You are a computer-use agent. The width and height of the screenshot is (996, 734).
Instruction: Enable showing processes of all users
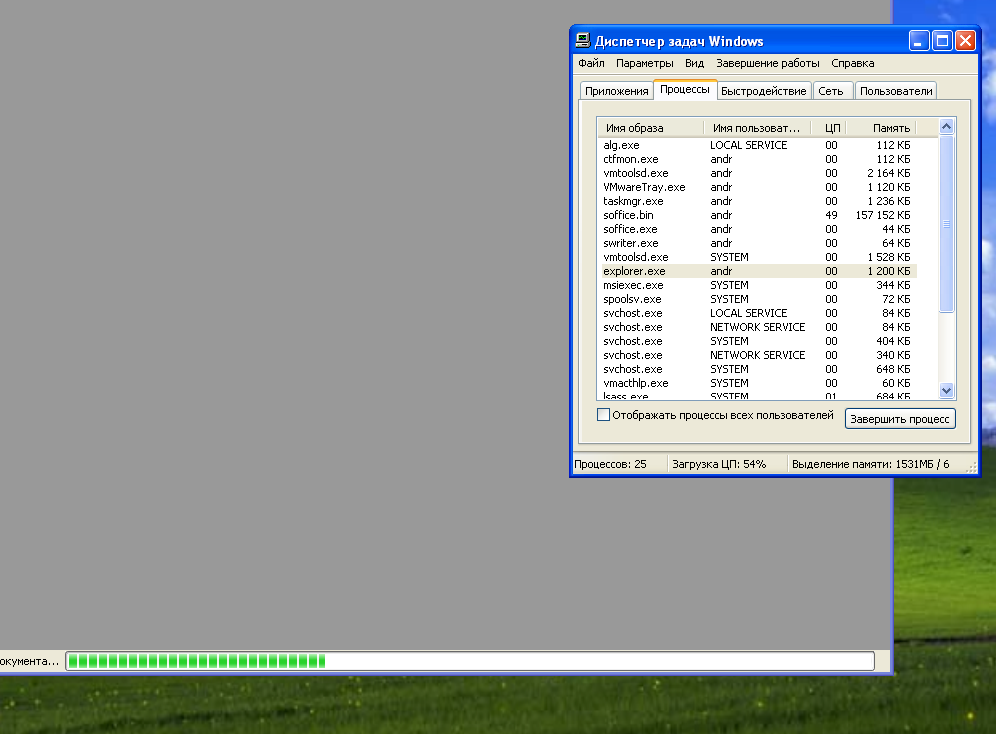pyautogui.click(x=603, y=415)
